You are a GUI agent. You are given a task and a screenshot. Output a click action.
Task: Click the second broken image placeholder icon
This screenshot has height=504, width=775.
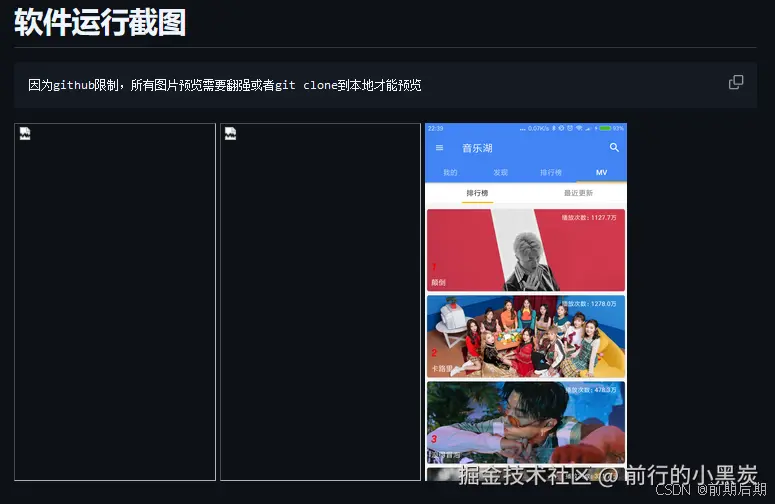pos(230,133)
